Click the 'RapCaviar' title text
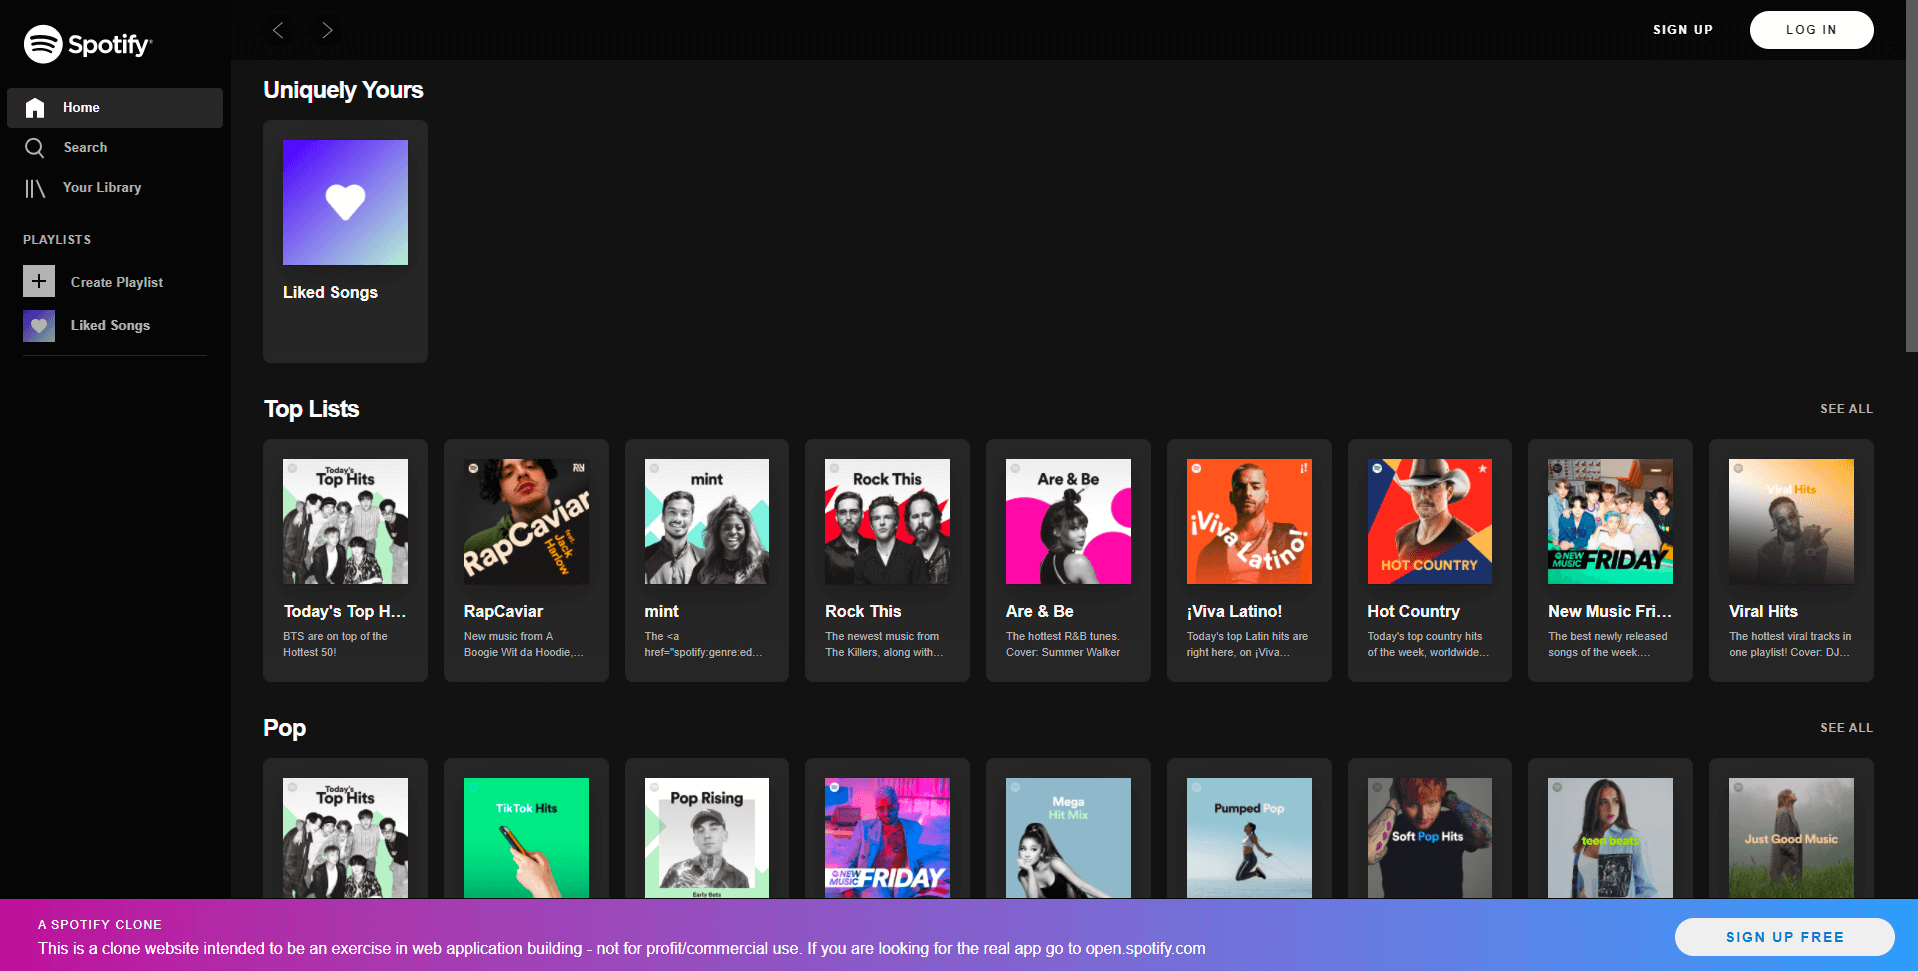Screen dimensions: 1918x971 click(503, 611)
